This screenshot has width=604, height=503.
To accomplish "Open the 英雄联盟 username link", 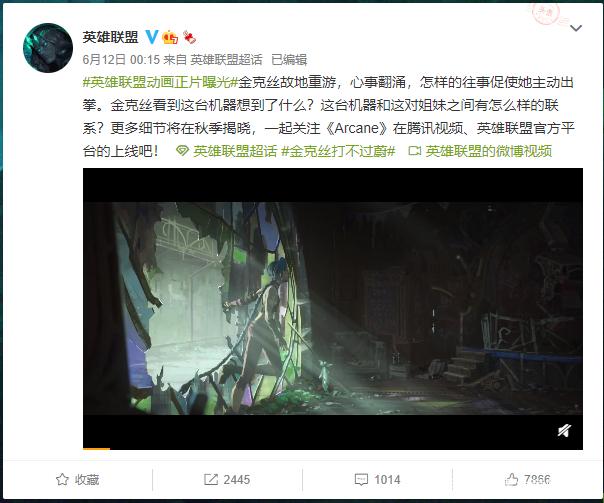I will (x=111, y=37).
